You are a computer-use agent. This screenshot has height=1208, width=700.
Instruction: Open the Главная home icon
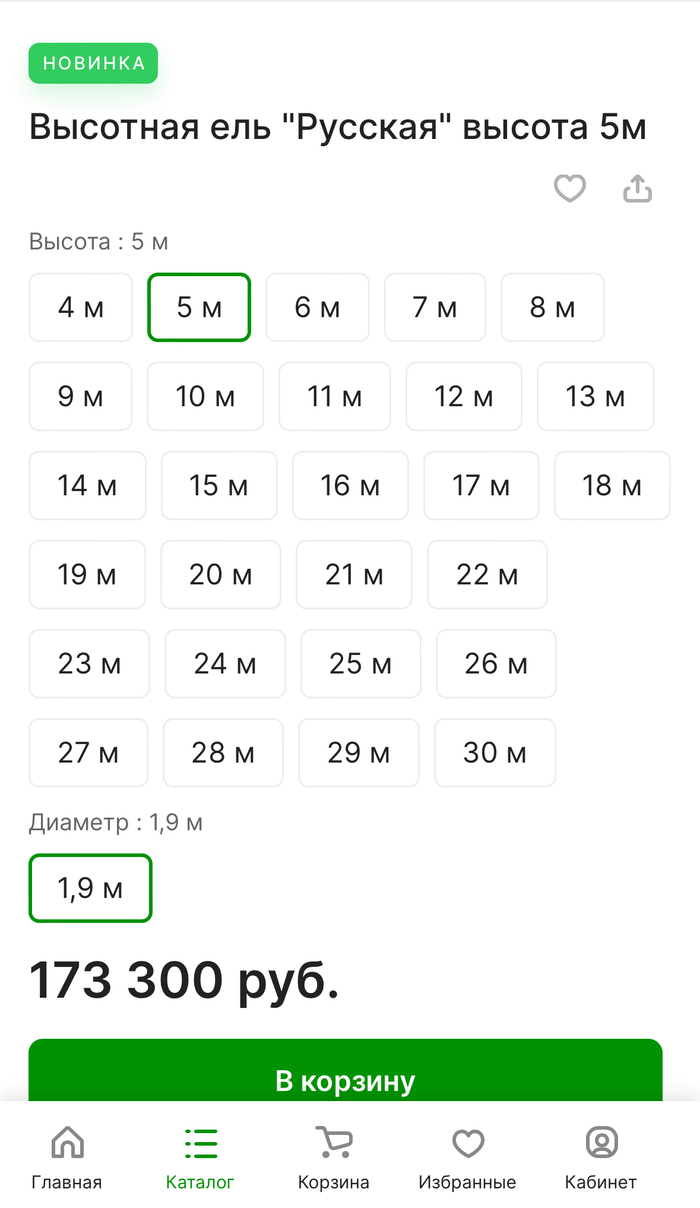tap(67, 1142)
